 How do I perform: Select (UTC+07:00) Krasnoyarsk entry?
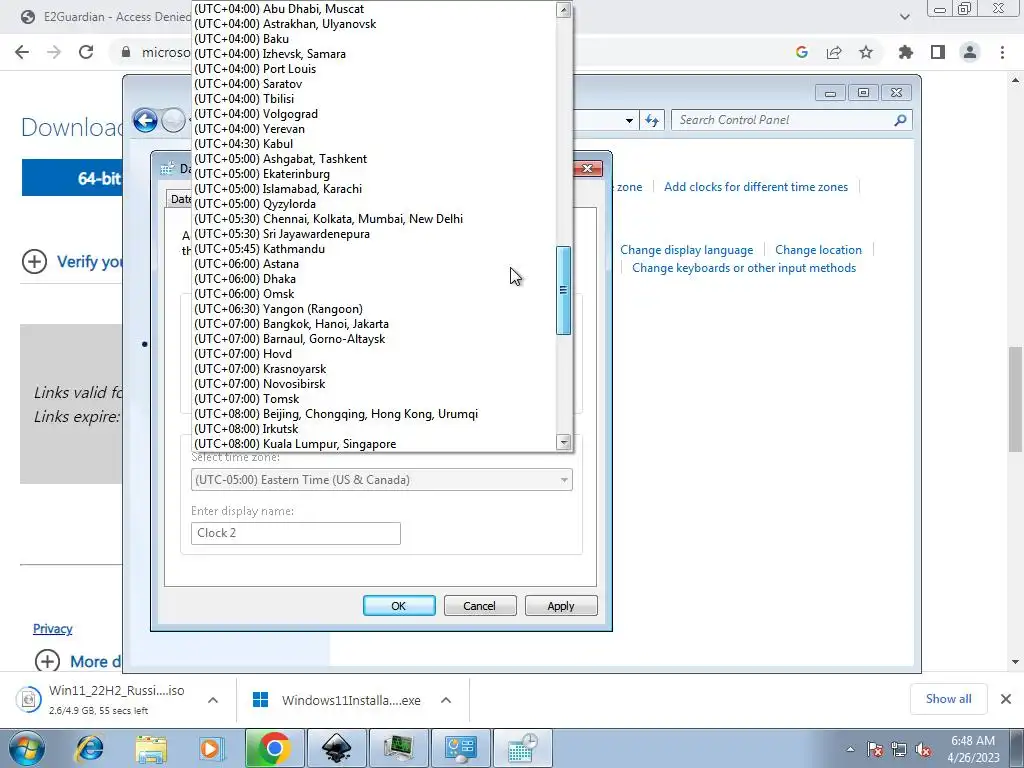click(374, 370)
